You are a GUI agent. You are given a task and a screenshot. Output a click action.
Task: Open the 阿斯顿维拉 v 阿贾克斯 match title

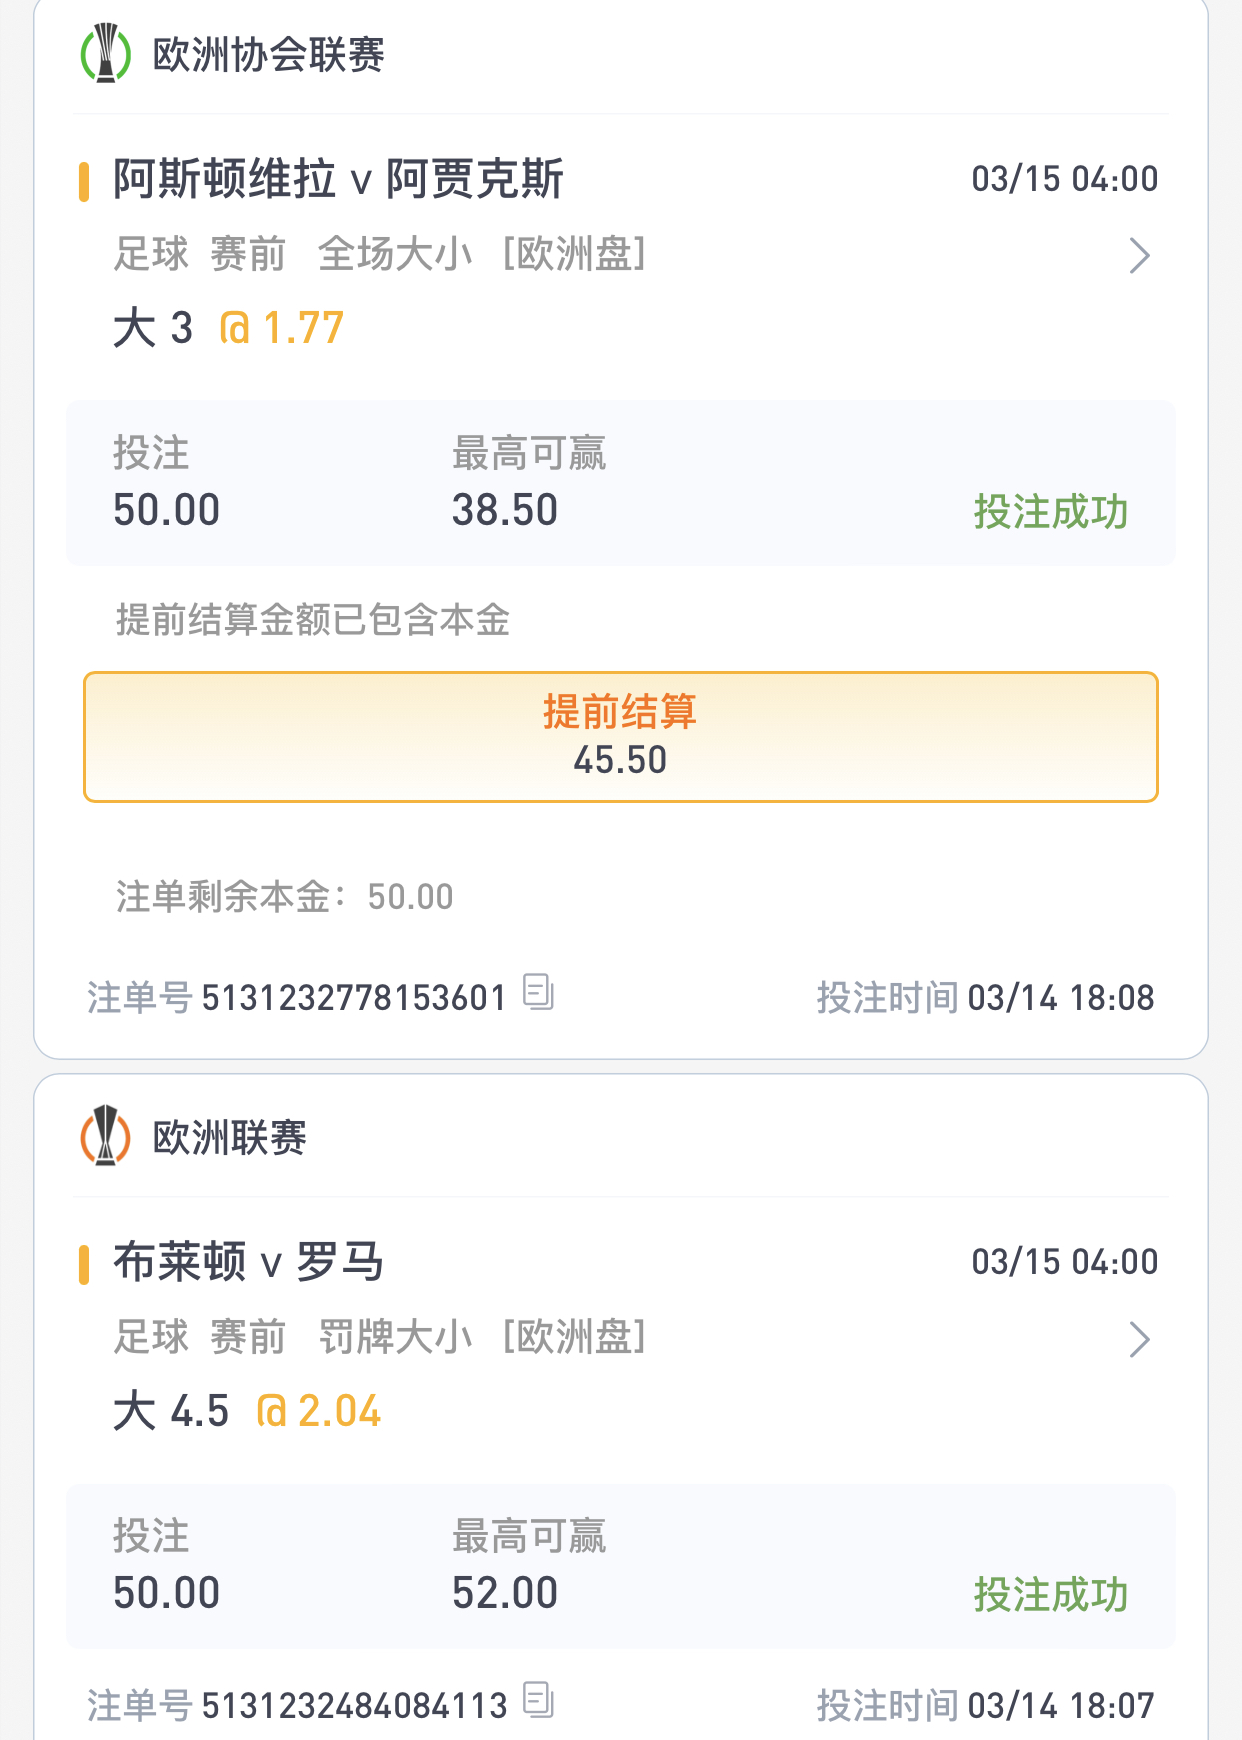tap(338, 180)
